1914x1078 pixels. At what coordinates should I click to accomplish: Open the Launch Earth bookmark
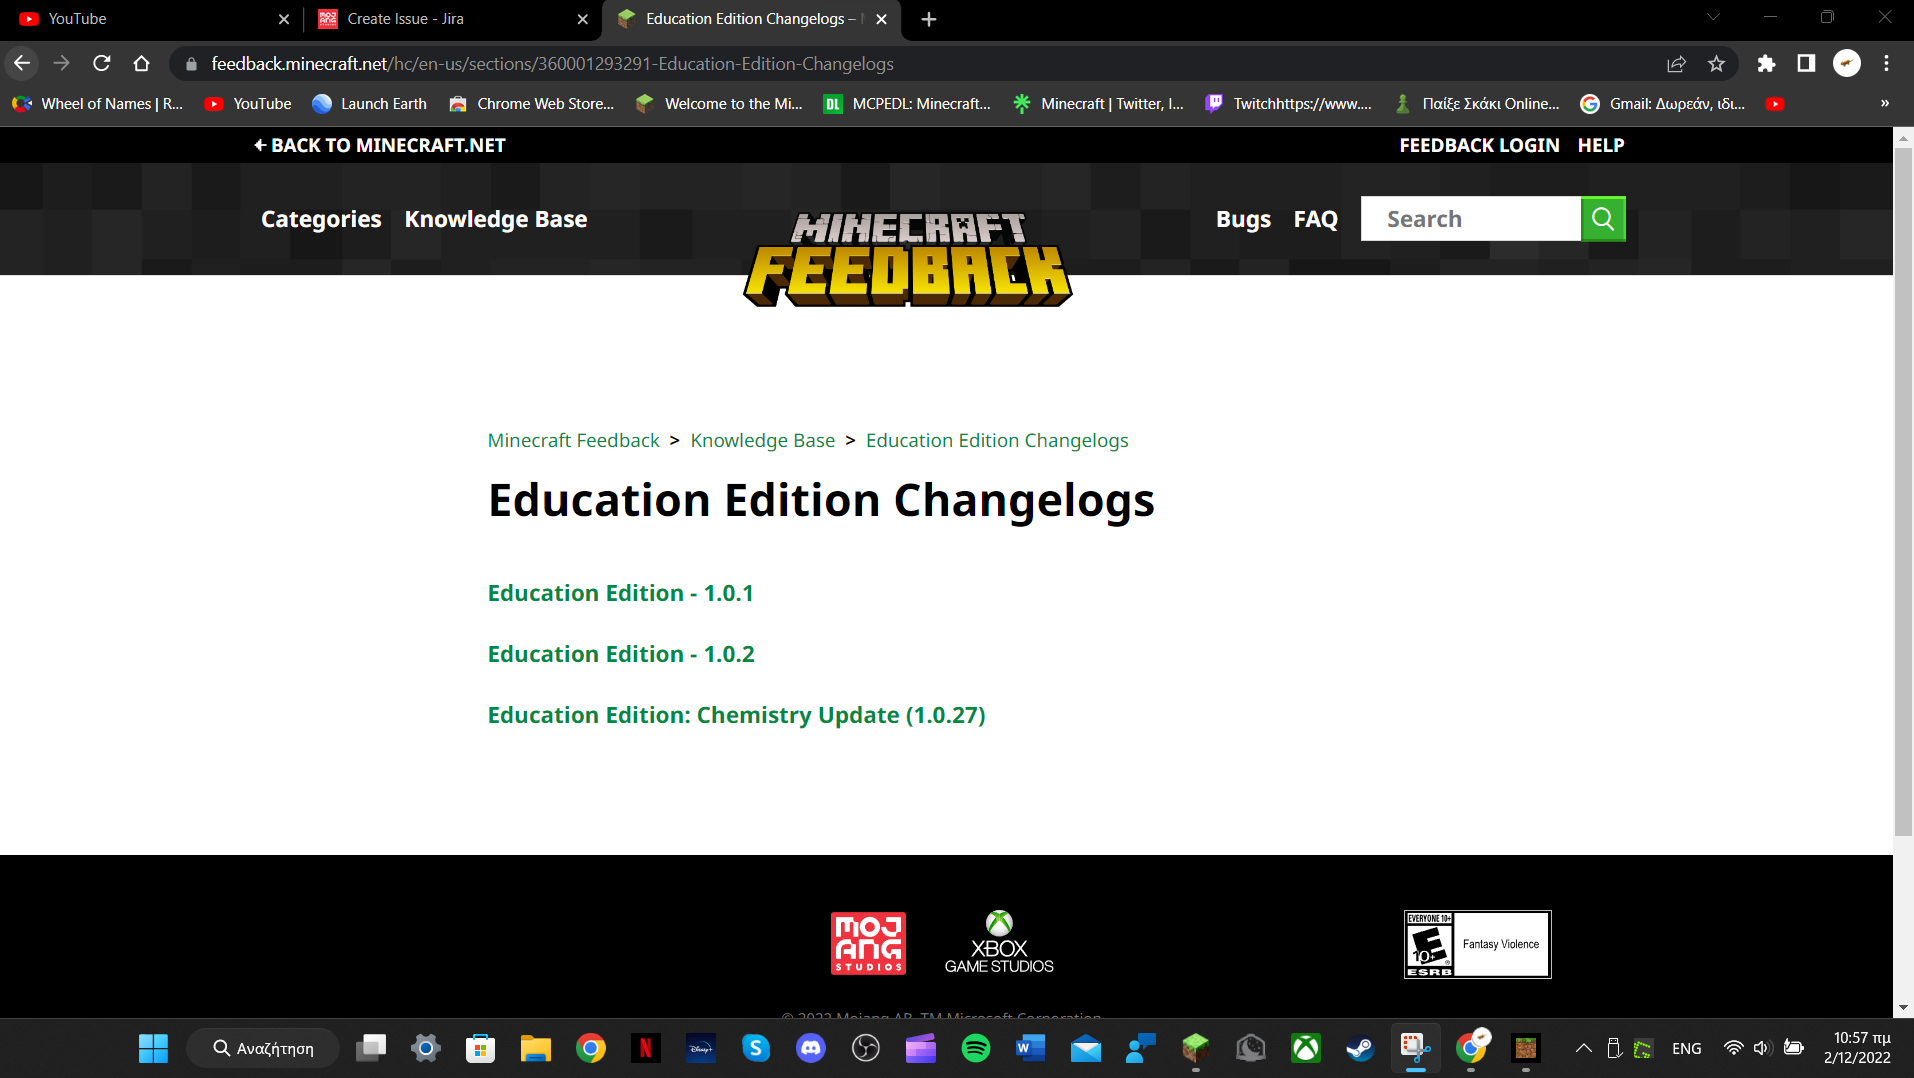tap(369, 103)
